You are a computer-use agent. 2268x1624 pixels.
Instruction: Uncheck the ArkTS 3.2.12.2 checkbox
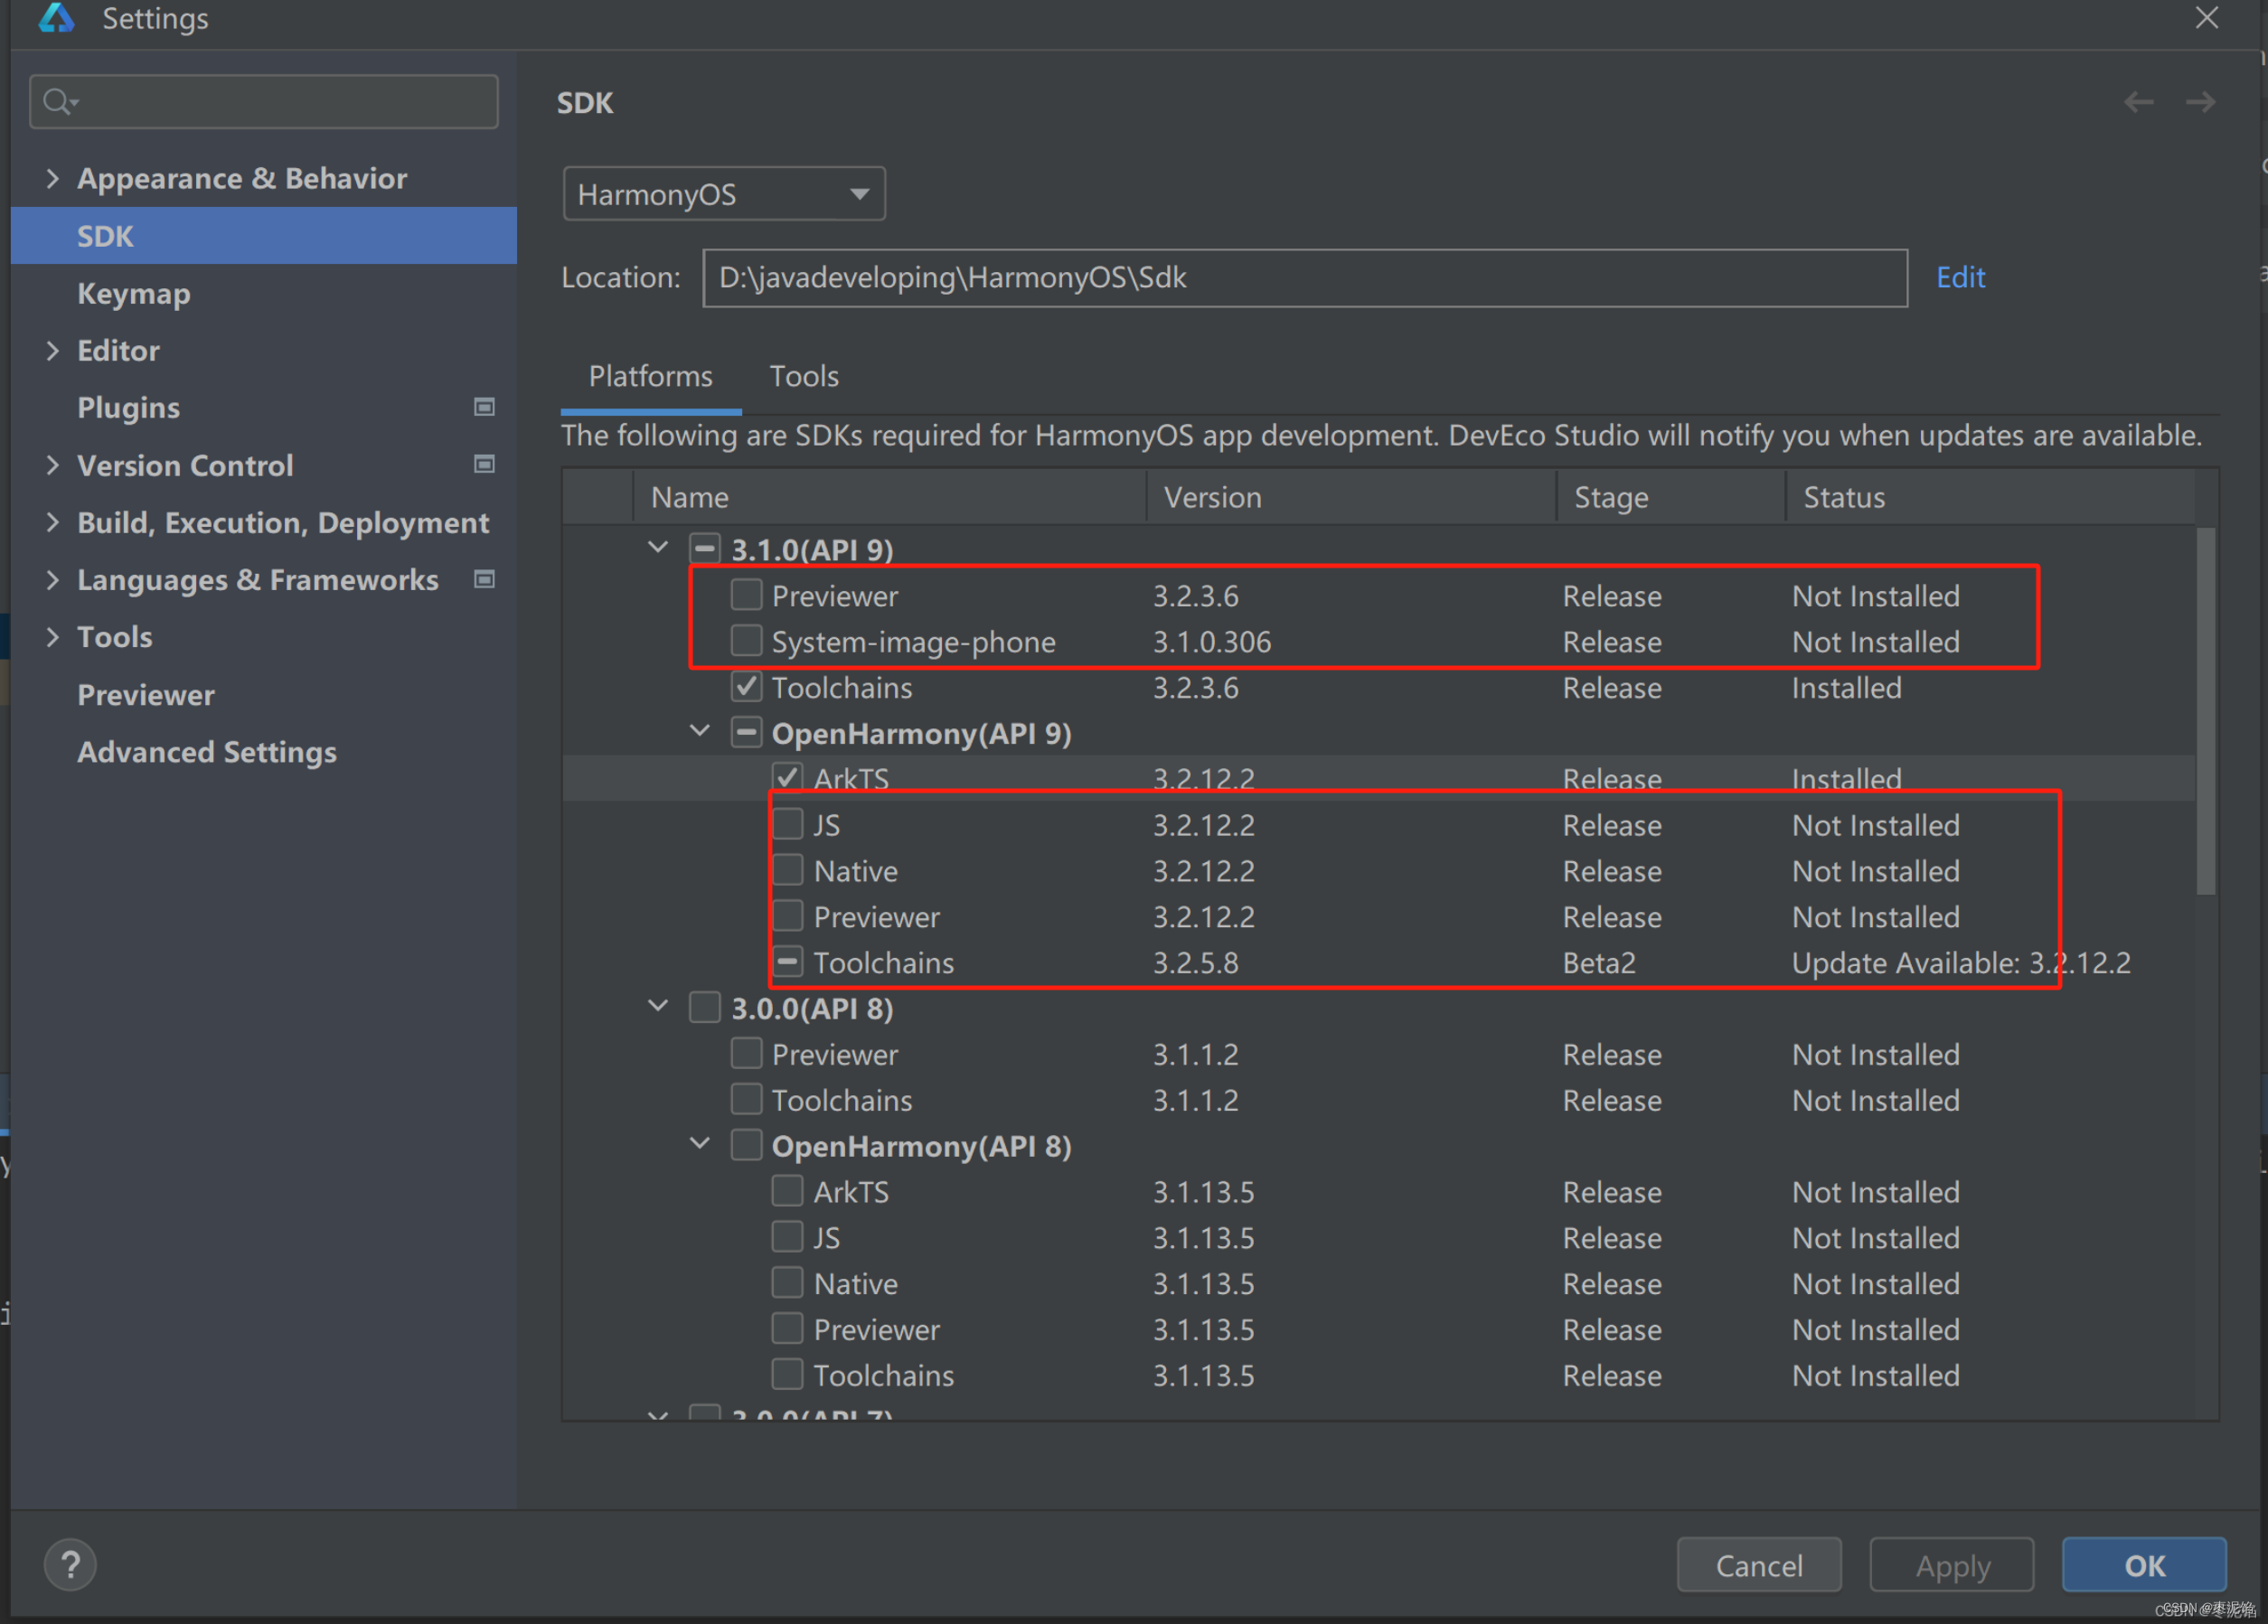point(787,777)
